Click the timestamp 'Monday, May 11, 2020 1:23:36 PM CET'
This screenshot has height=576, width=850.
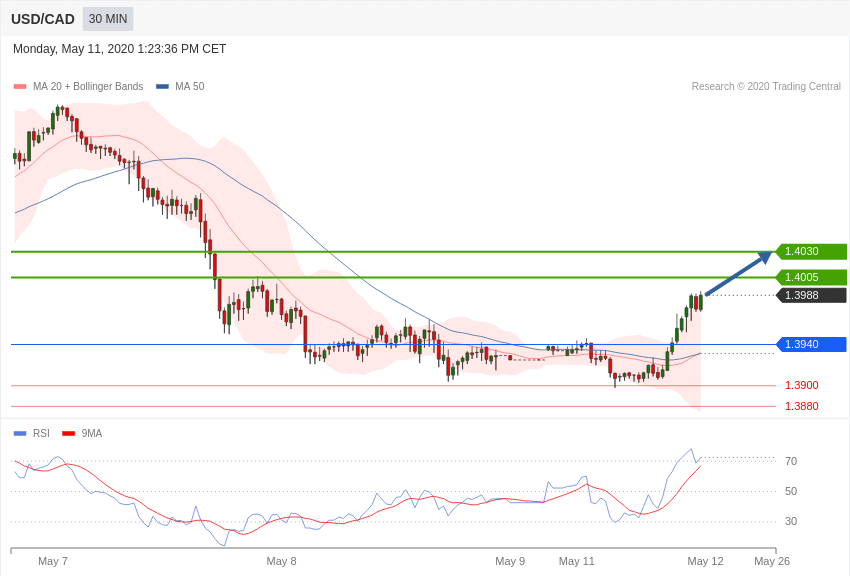coord(119,49)
